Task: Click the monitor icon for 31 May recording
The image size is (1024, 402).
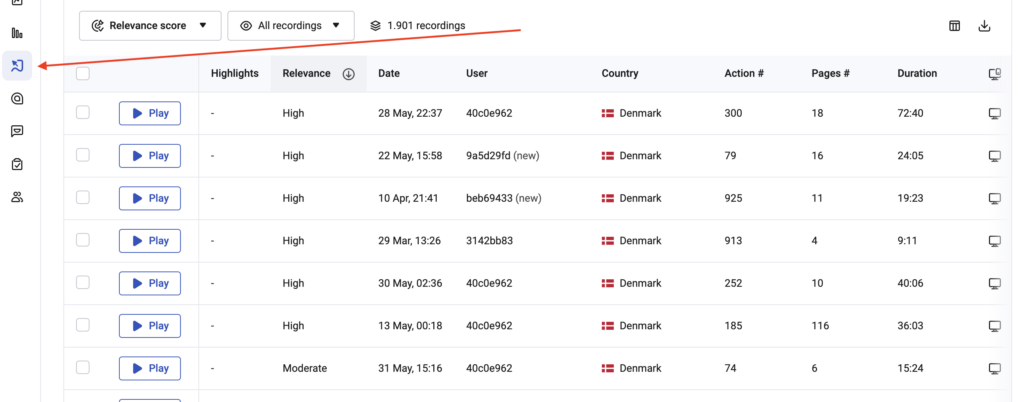Action: (x=995, y=369)
